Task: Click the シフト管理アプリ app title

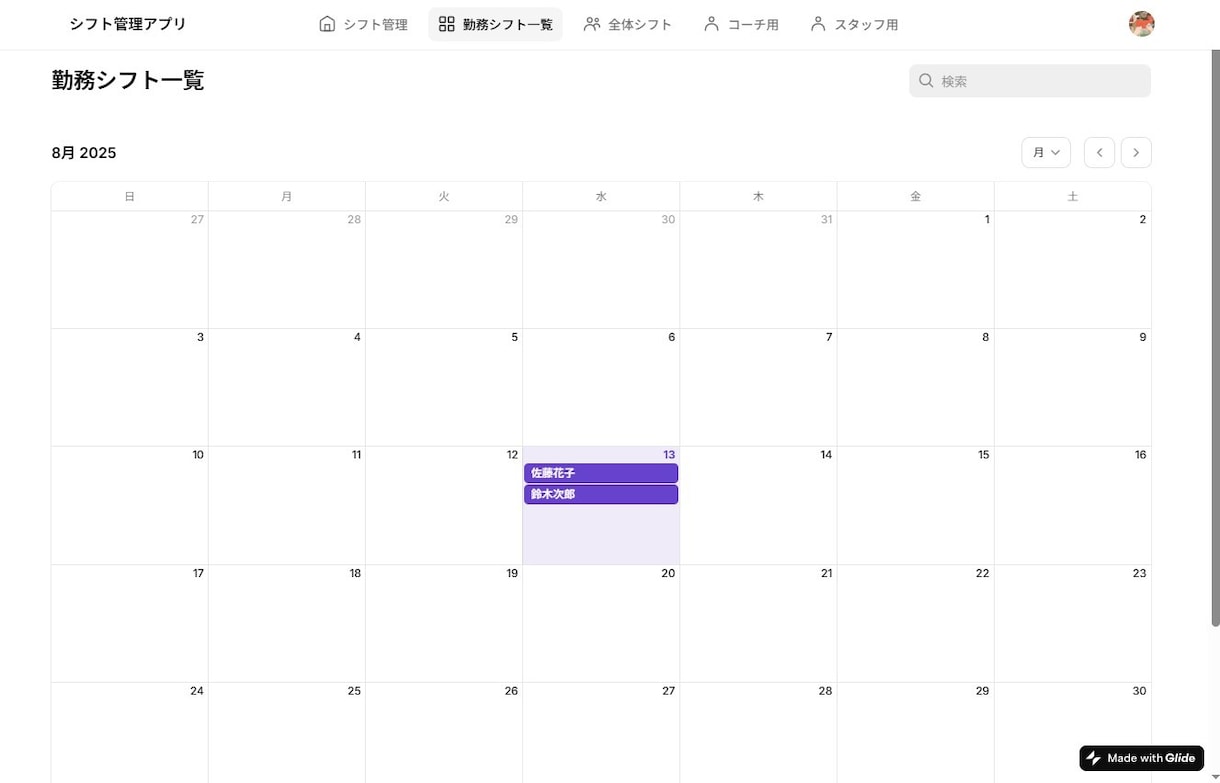Action: click(x=128, y=24)
